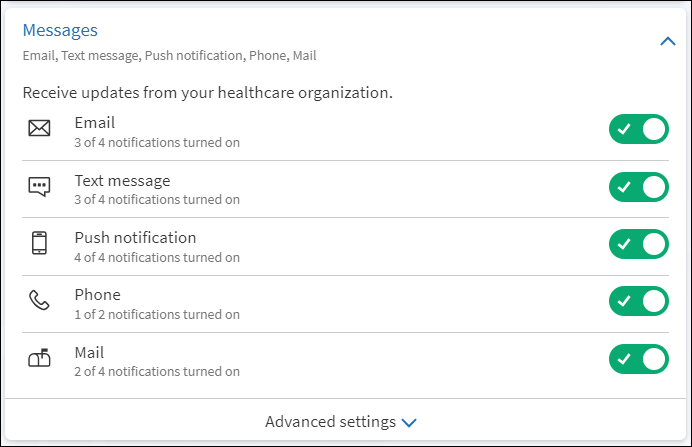This screenshot has height=447, width=692.
Task: Click the Advanced settings down chevron
Action: 409,423
